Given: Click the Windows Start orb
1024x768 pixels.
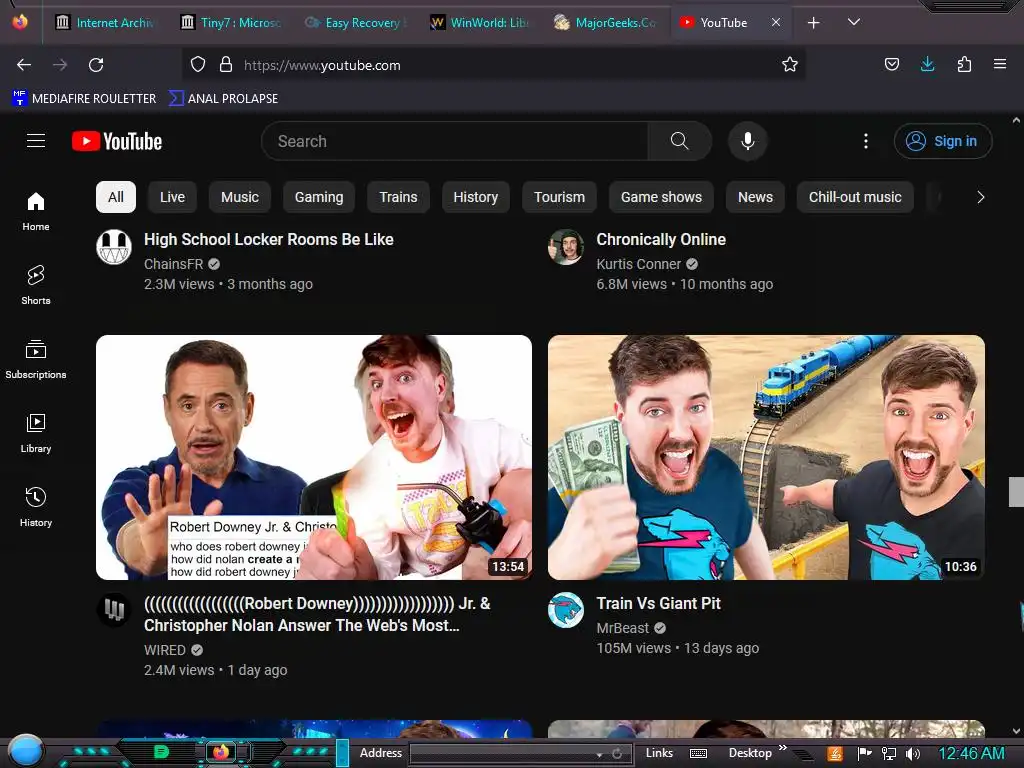Looking at the screenshot, I should tap(25, 750).
